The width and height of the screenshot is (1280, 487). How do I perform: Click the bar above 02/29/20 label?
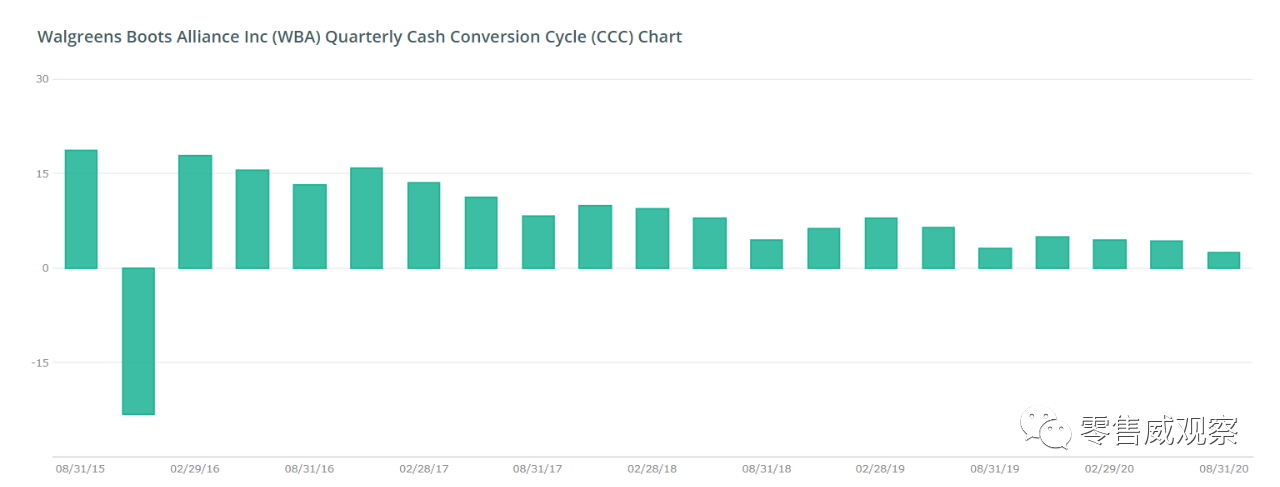[1110, 254]
